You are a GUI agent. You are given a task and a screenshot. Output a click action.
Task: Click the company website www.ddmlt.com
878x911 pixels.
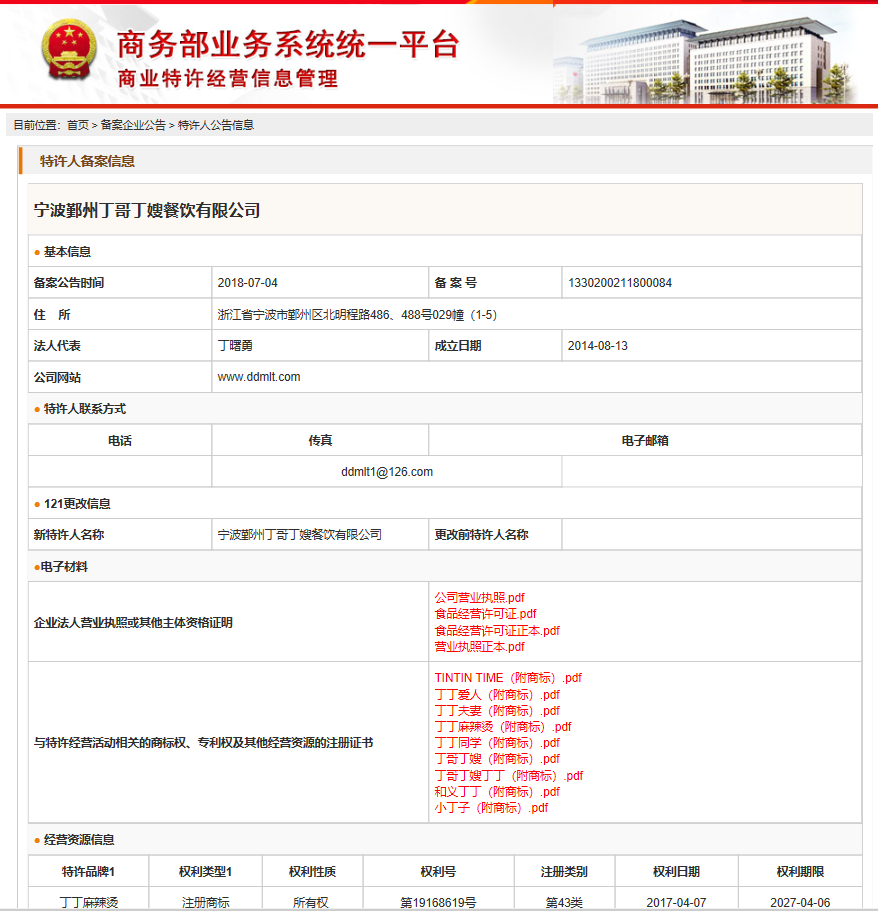(259, 377)
